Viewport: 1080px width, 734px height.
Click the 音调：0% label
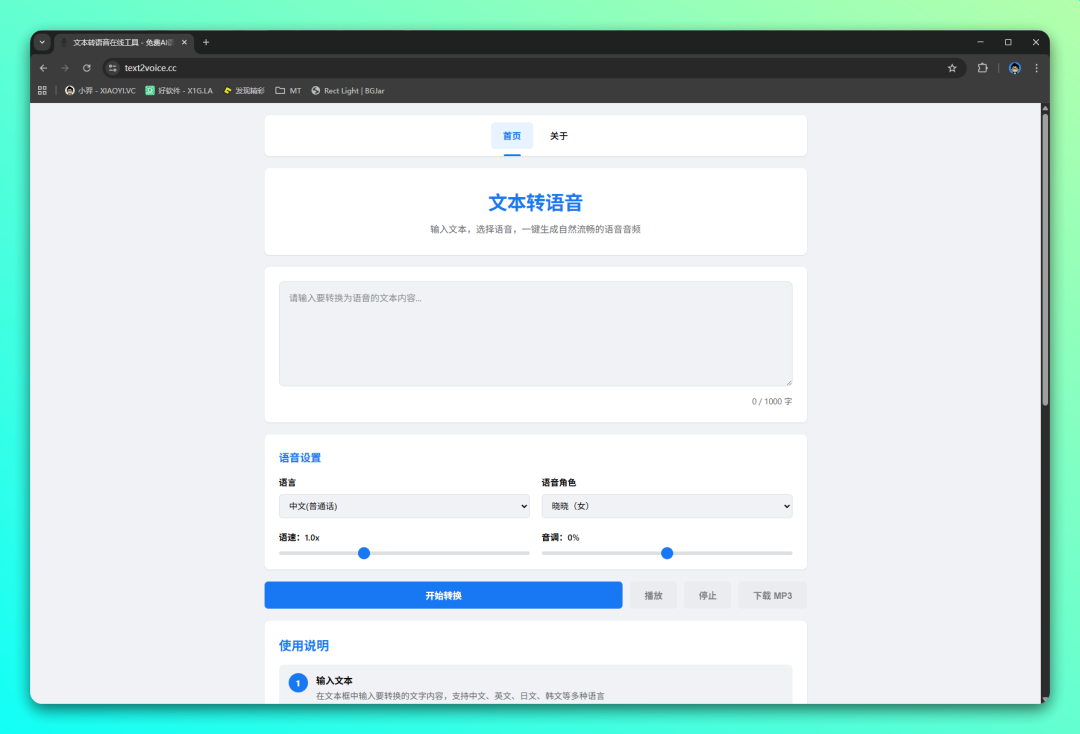pyautogui.click(x=560, y=538)
